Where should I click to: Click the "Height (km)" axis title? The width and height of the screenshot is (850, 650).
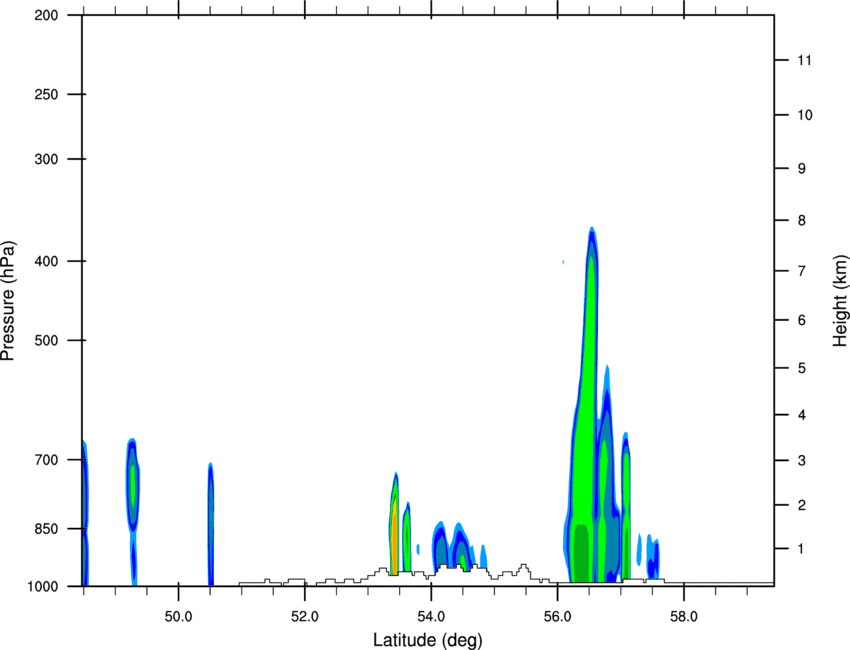[x=840, y=300]
